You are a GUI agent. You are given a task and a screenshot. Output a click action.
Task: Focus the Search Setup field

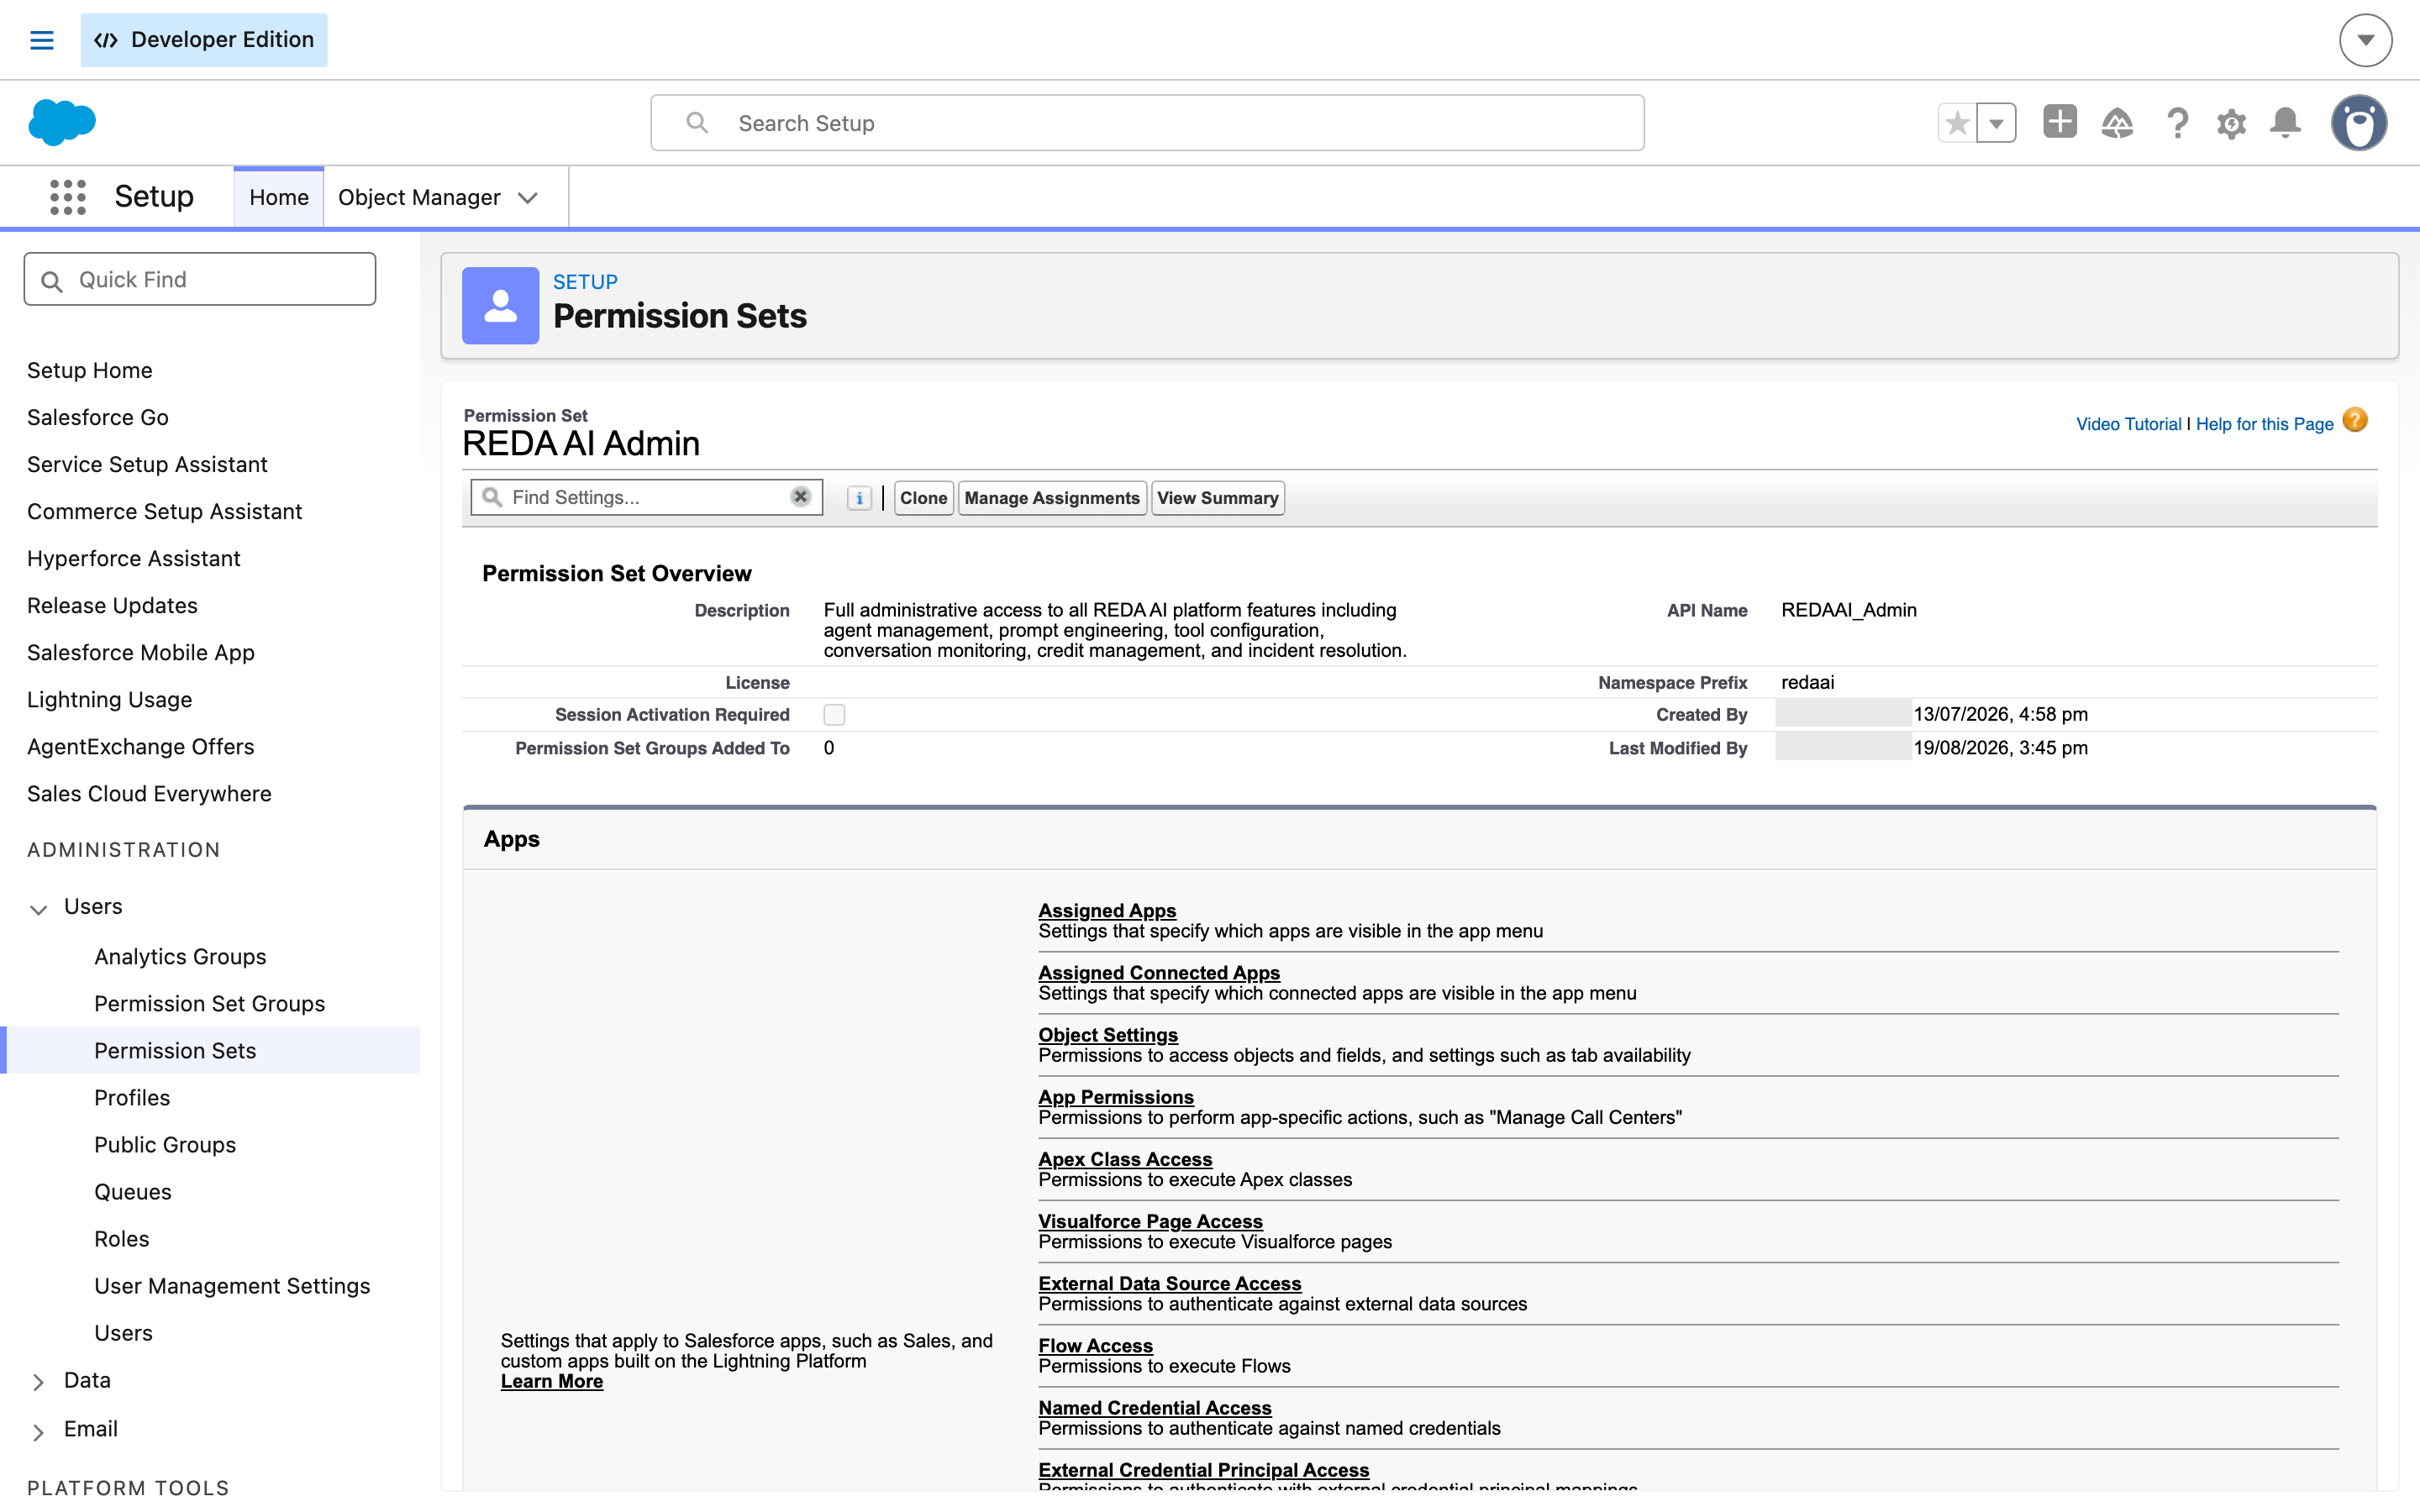pos(1147,123)
